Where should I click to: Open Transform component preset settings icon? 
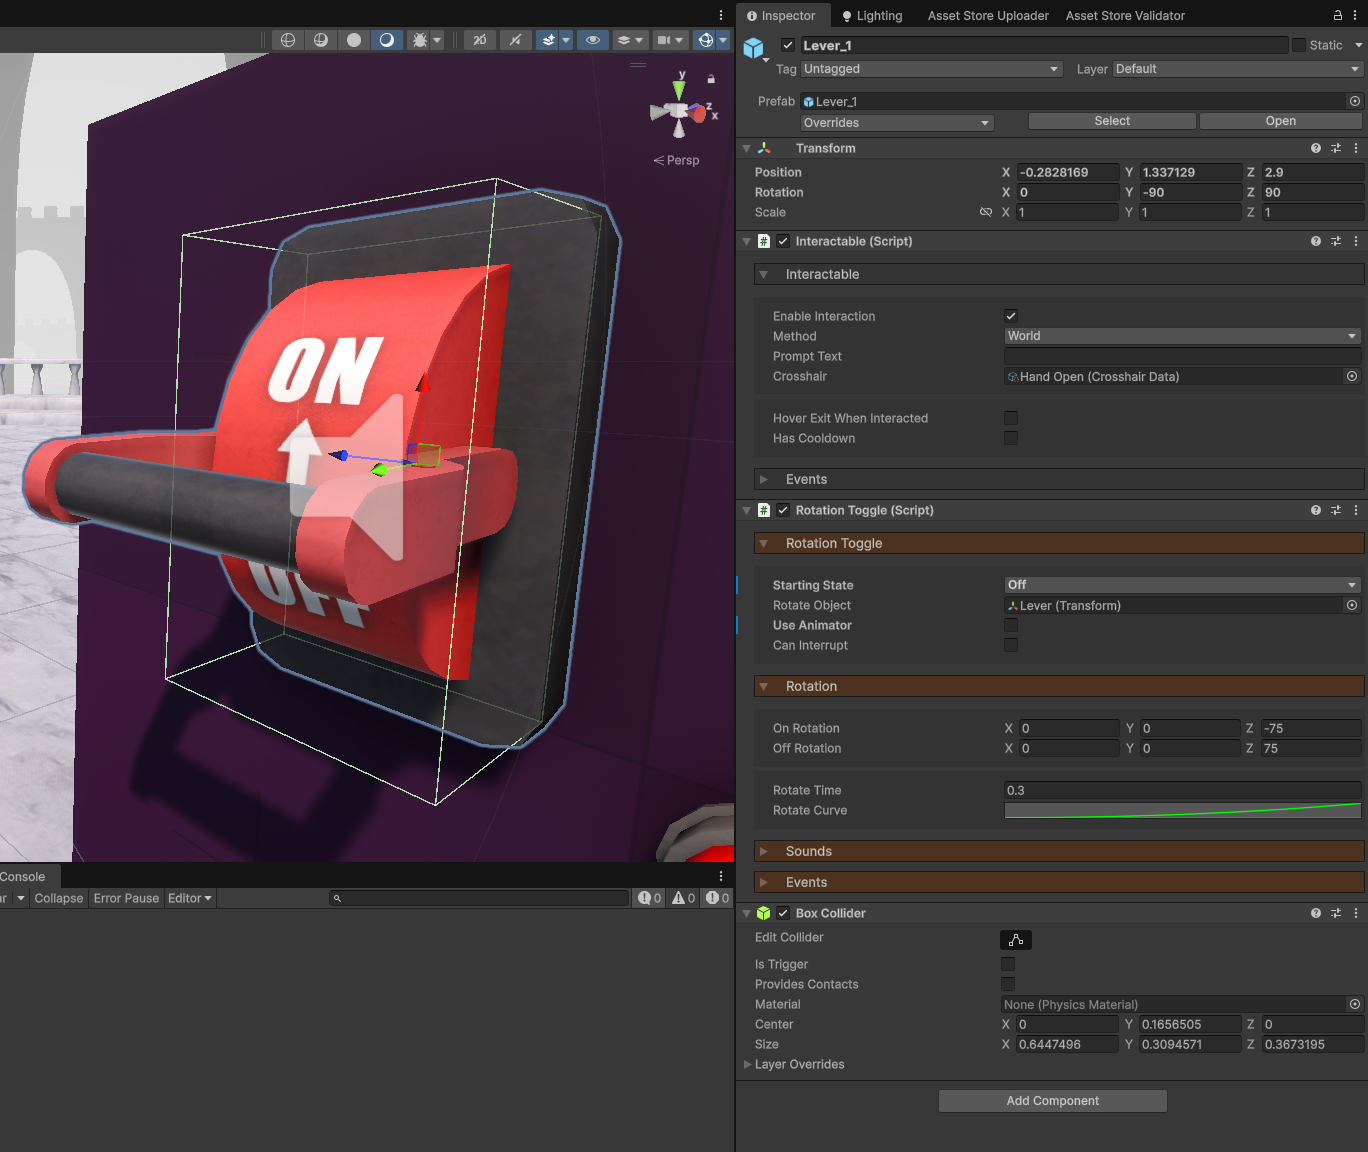pyautogui.click(x=1335, y=148)
